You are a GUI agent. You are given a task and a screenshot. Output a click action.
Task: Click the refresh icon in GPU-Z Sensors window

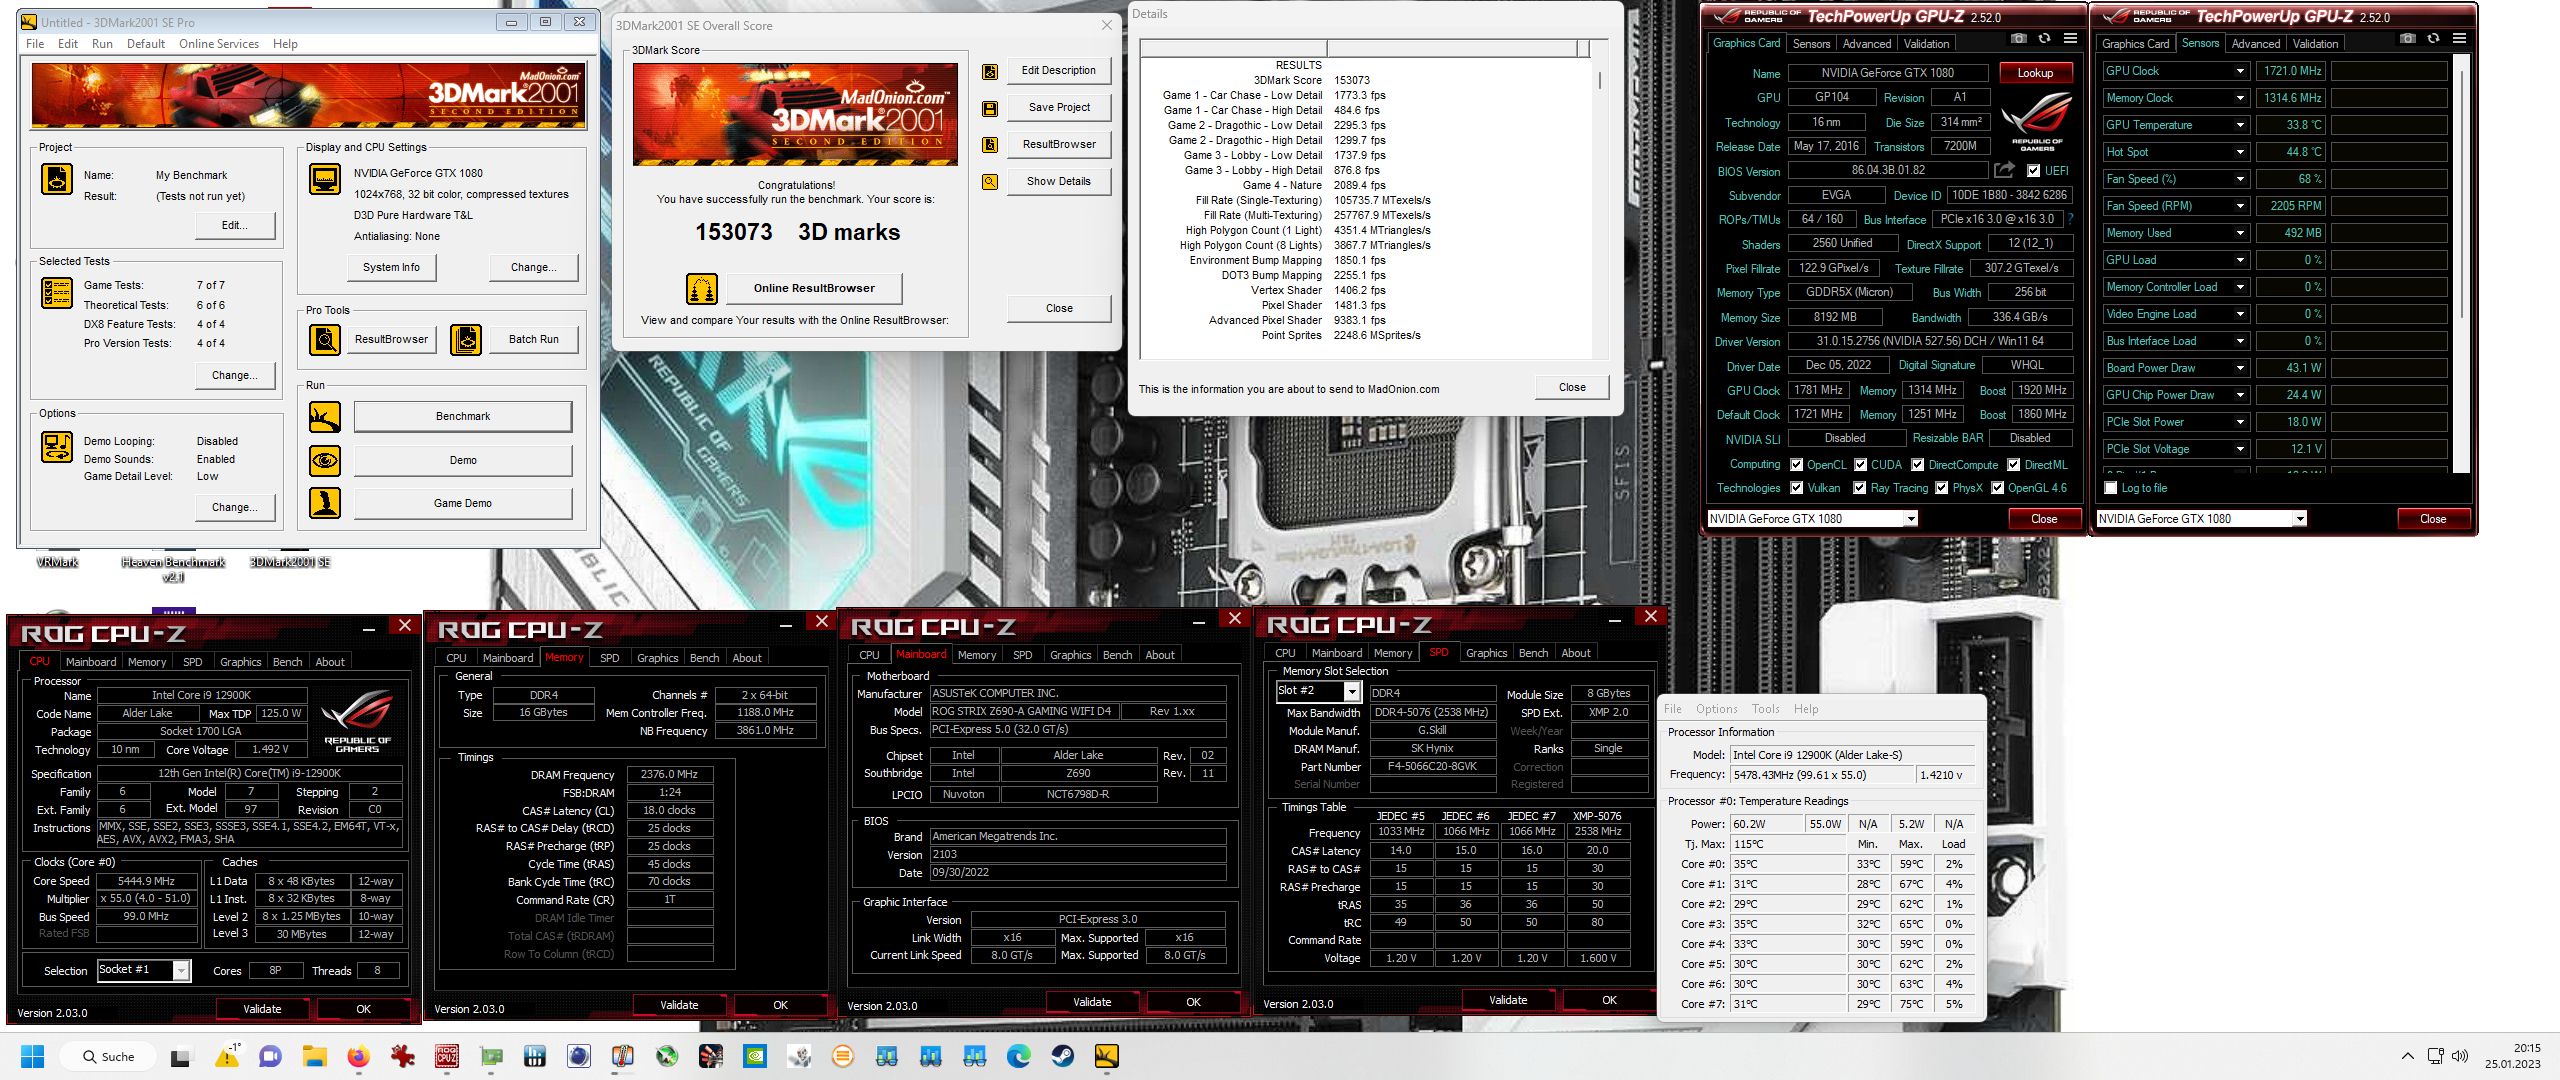click(2433, 39)
